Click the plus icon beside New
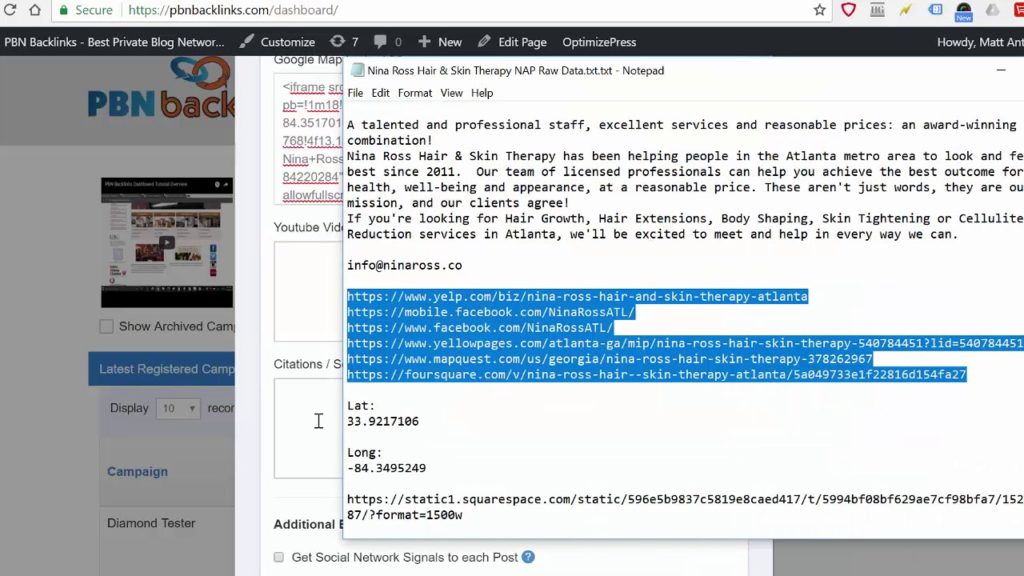The width and height of the screenshot is (1024, 576). point(424,42)
